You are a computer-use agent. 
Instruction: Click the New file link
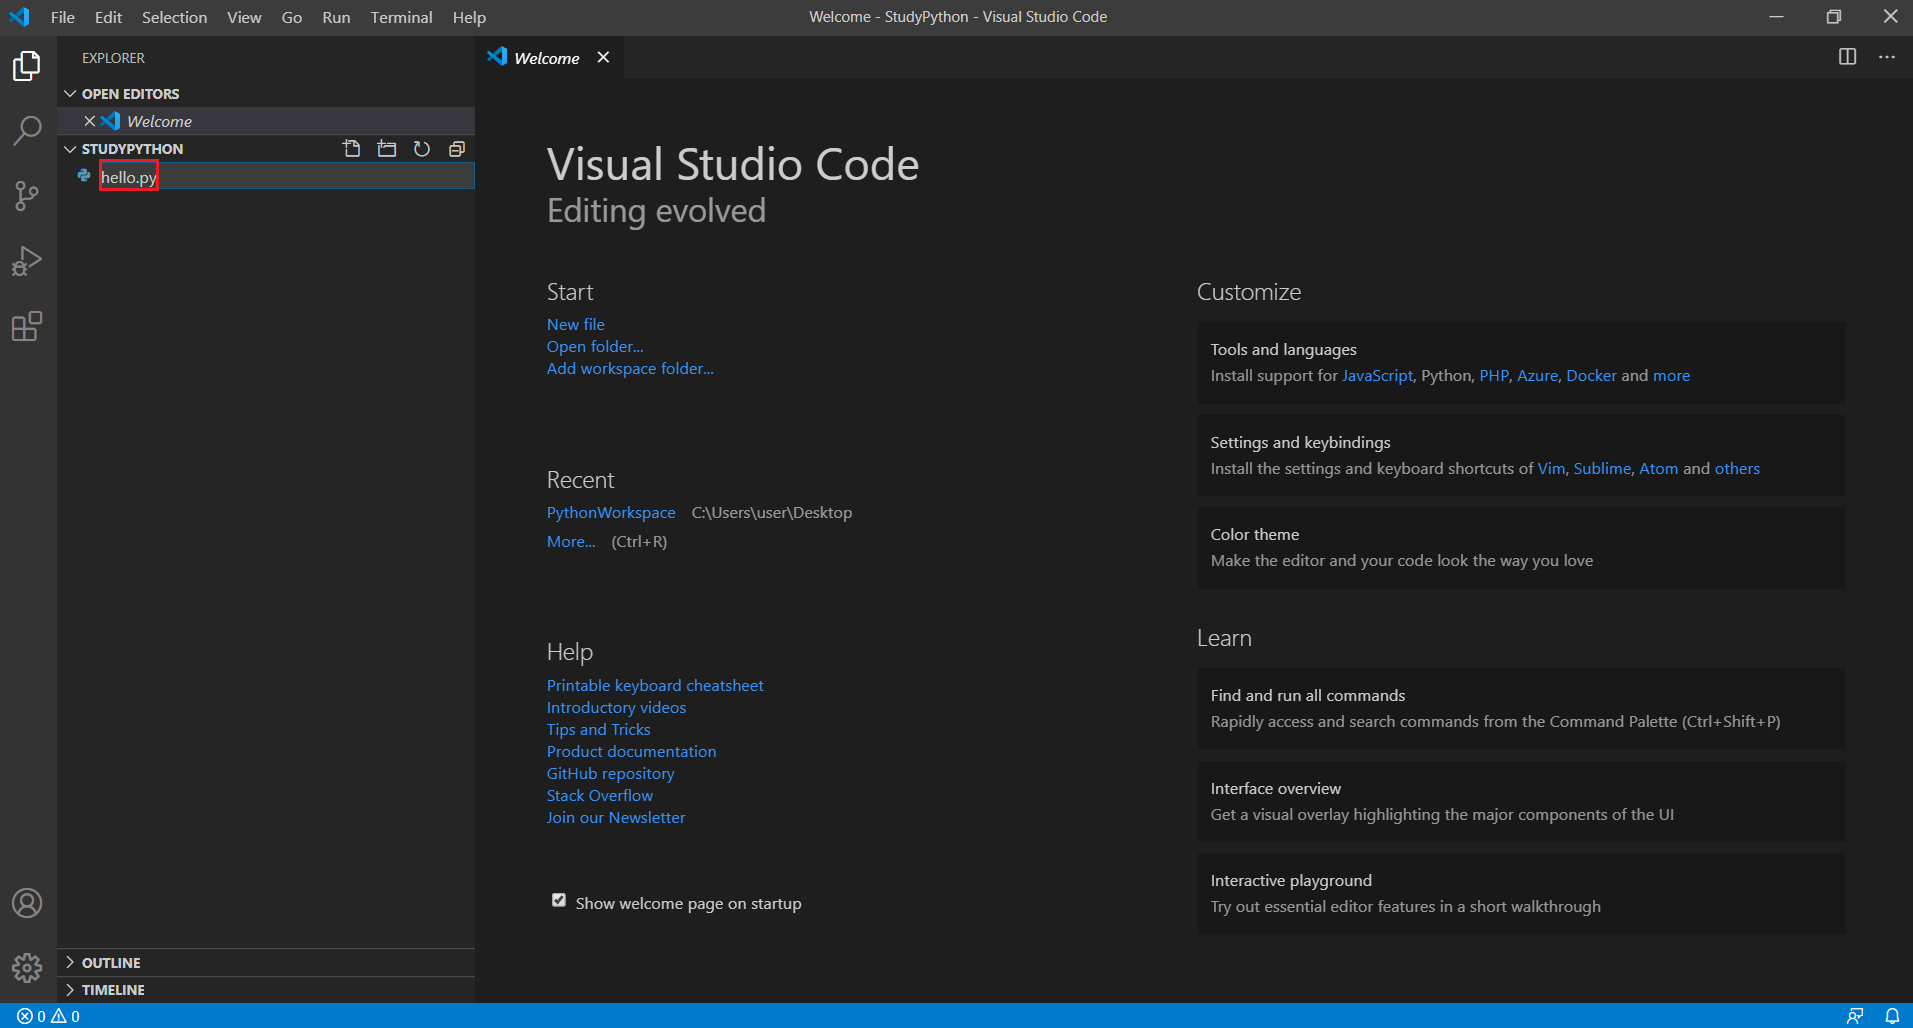(x=575, y=324)
